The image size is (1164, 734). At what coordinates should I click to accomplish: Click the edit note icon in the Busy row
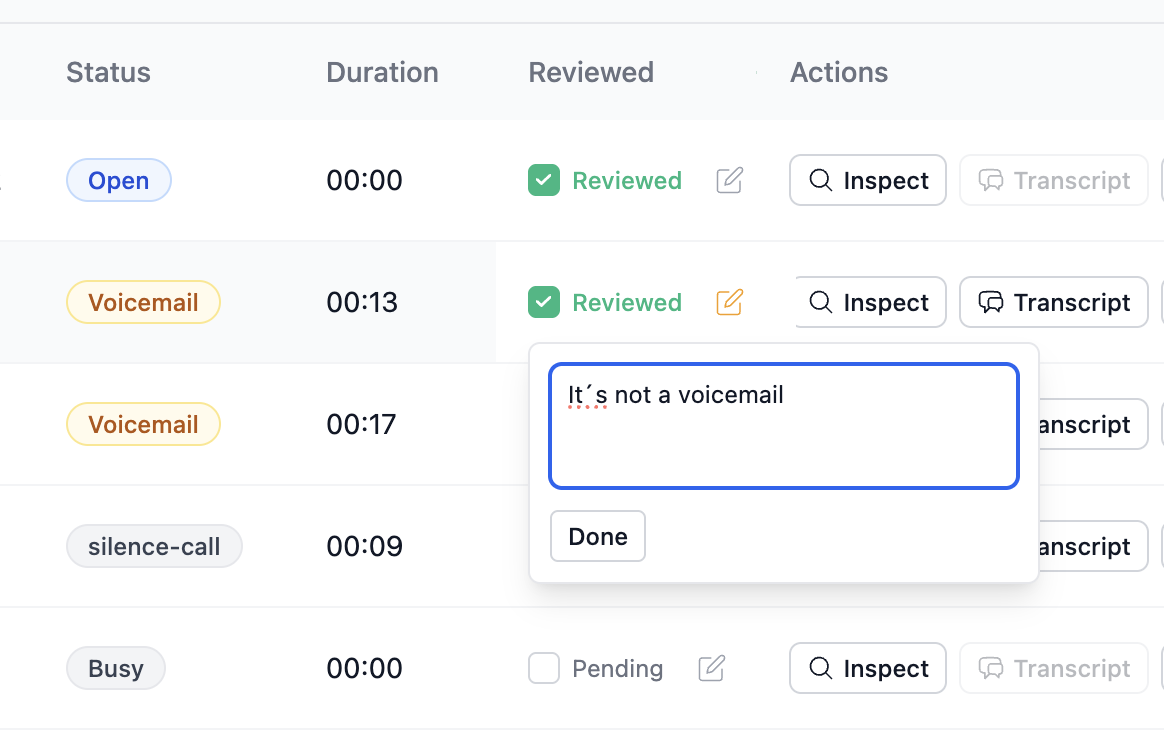(x=712, y=668)
